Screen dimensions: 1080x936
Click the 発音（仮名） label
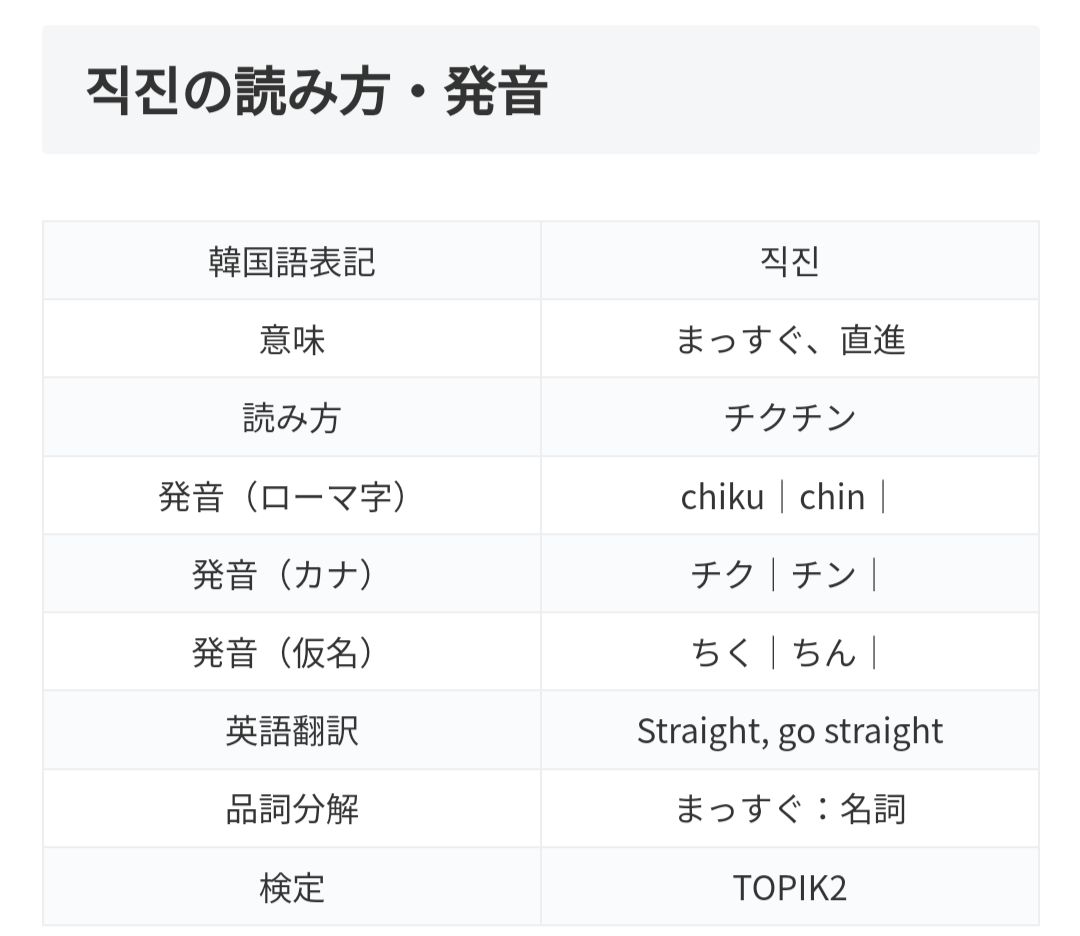292,653
